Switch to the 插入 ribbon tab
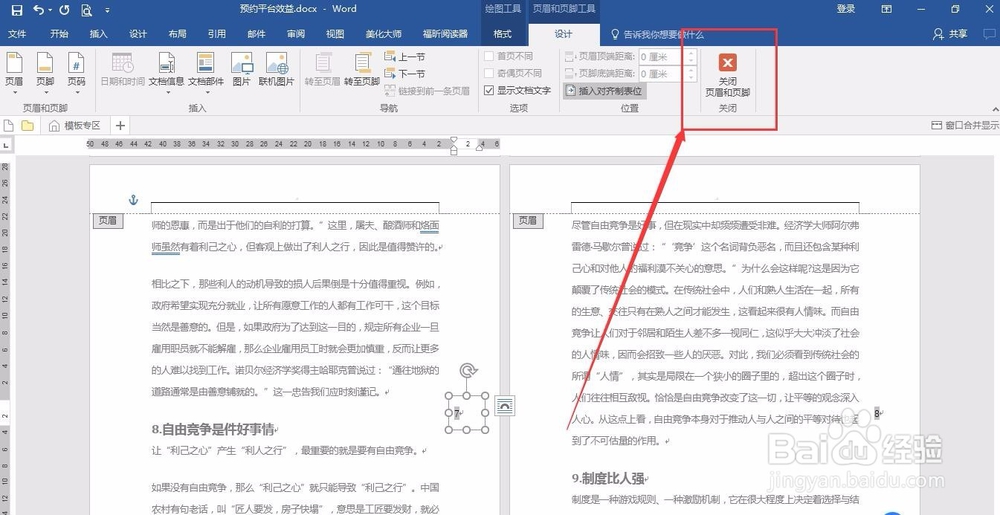The image size is (1000, 515). [x=98, y=34]
